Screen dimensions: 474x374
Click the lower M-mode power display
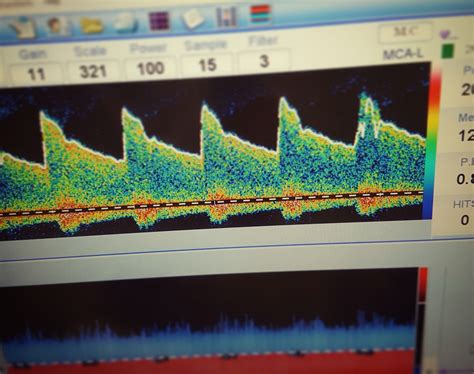[208, 320]
